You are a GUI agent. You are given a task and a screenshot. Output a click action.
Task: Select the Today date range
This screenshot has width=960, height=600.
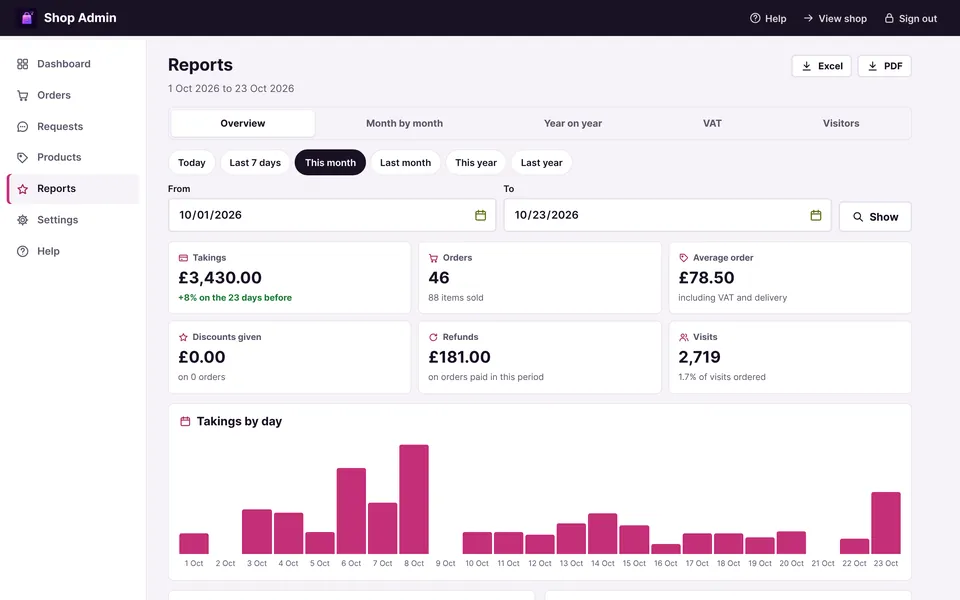click(192, 163)
